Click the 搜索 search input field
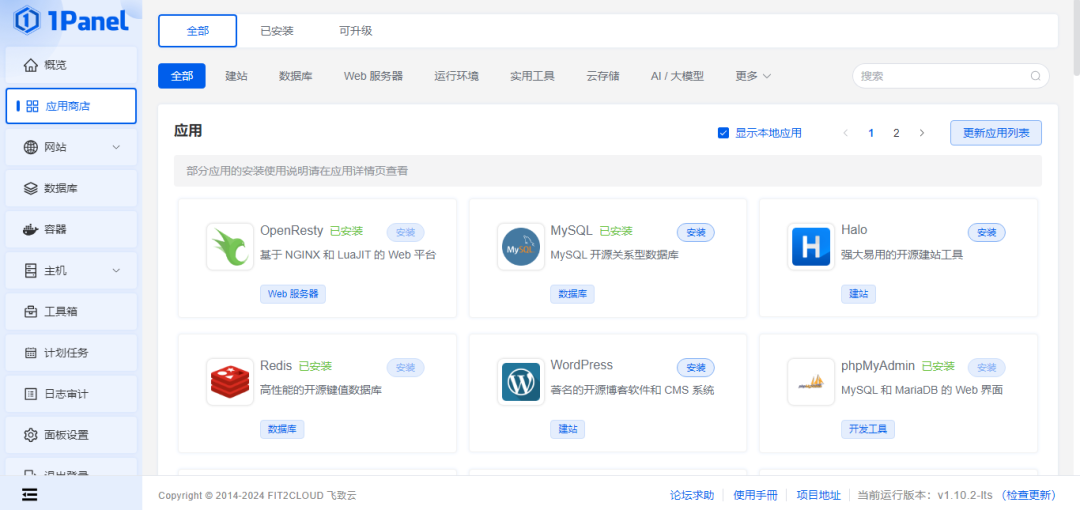The image size is (1080, 510). [951, 76]
